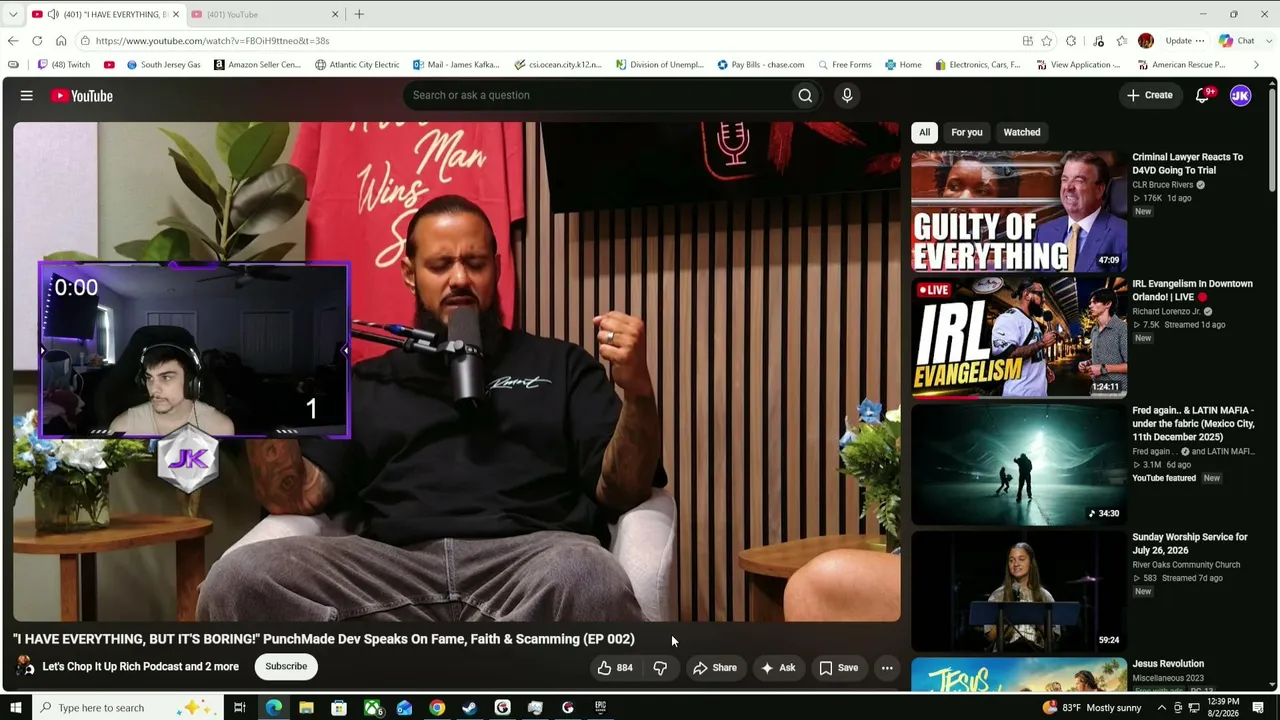Start voice search with the microphone icon
Screen dimensions: 1280x720
847,95
